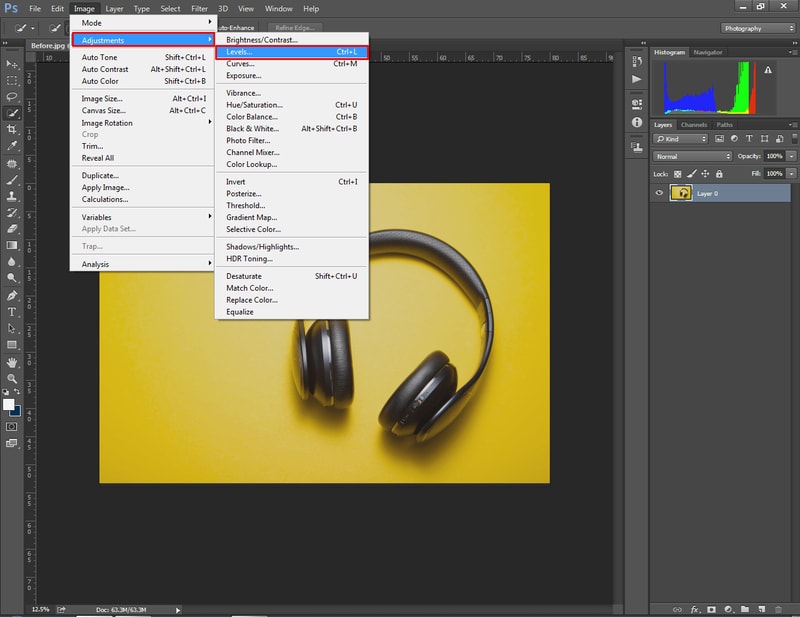Click the background color swatch
Screen dimensions: 800x617
point(17,412)
